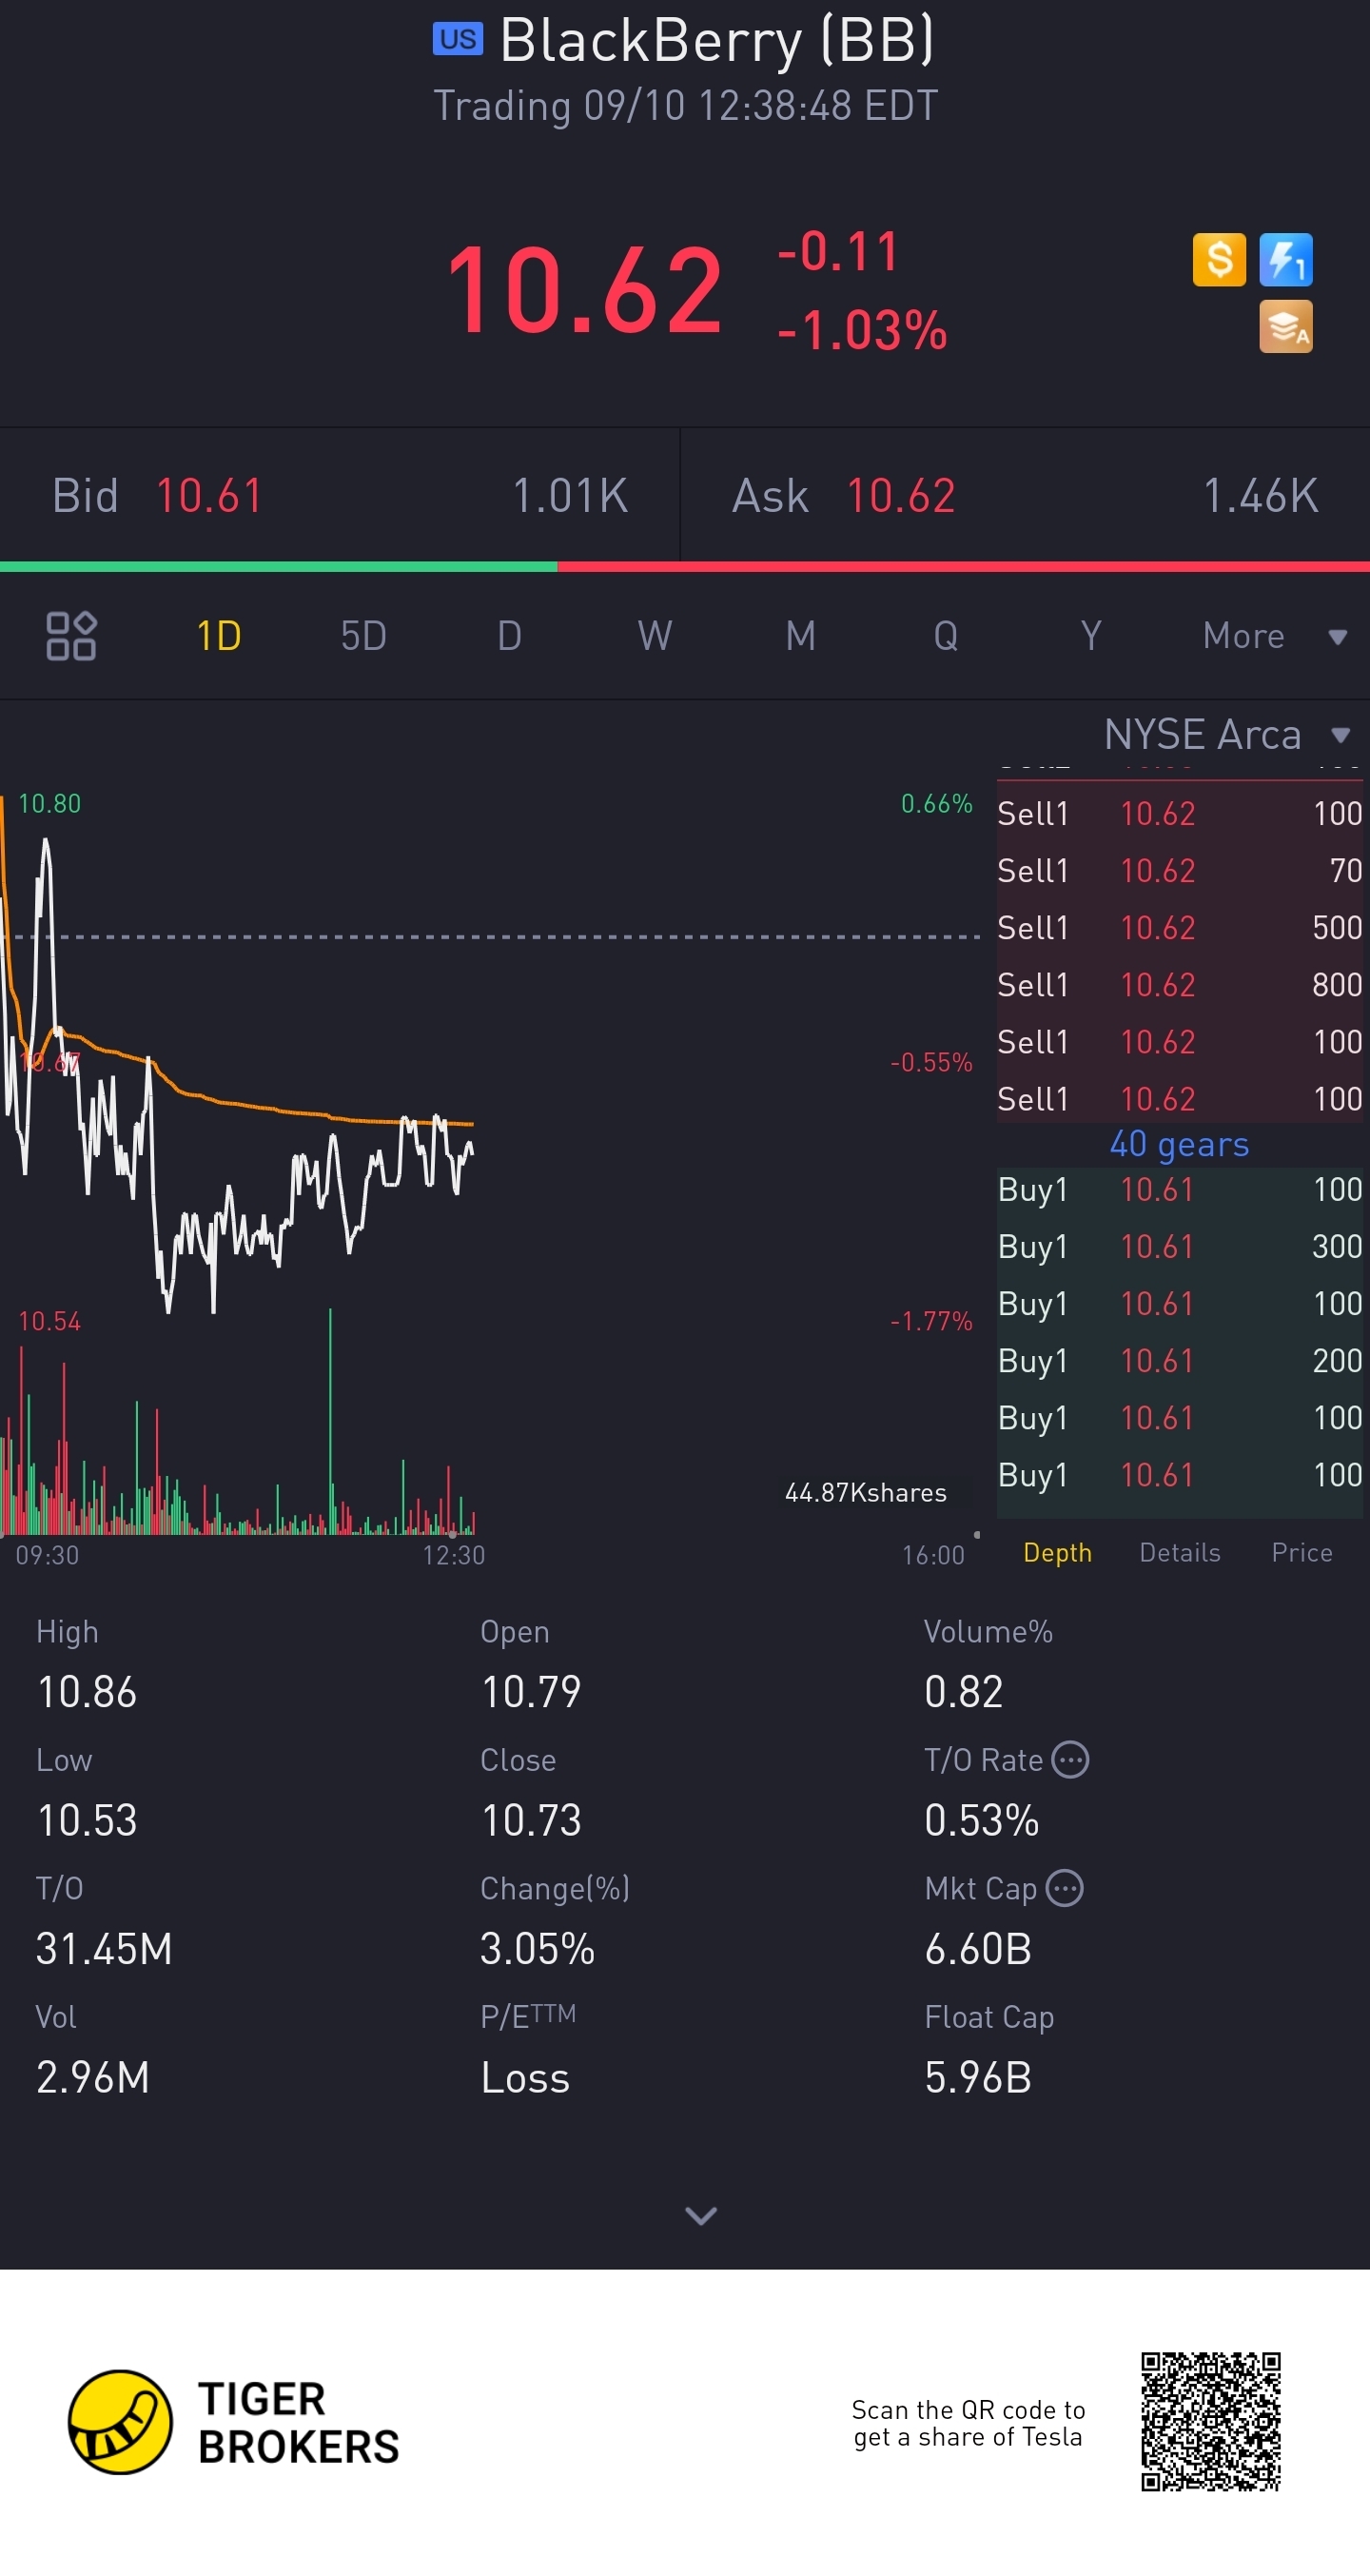1370x2576 pixels.
Task: Tap the US market flag badge
Action: pyautogui.click(x=458, y=39)
